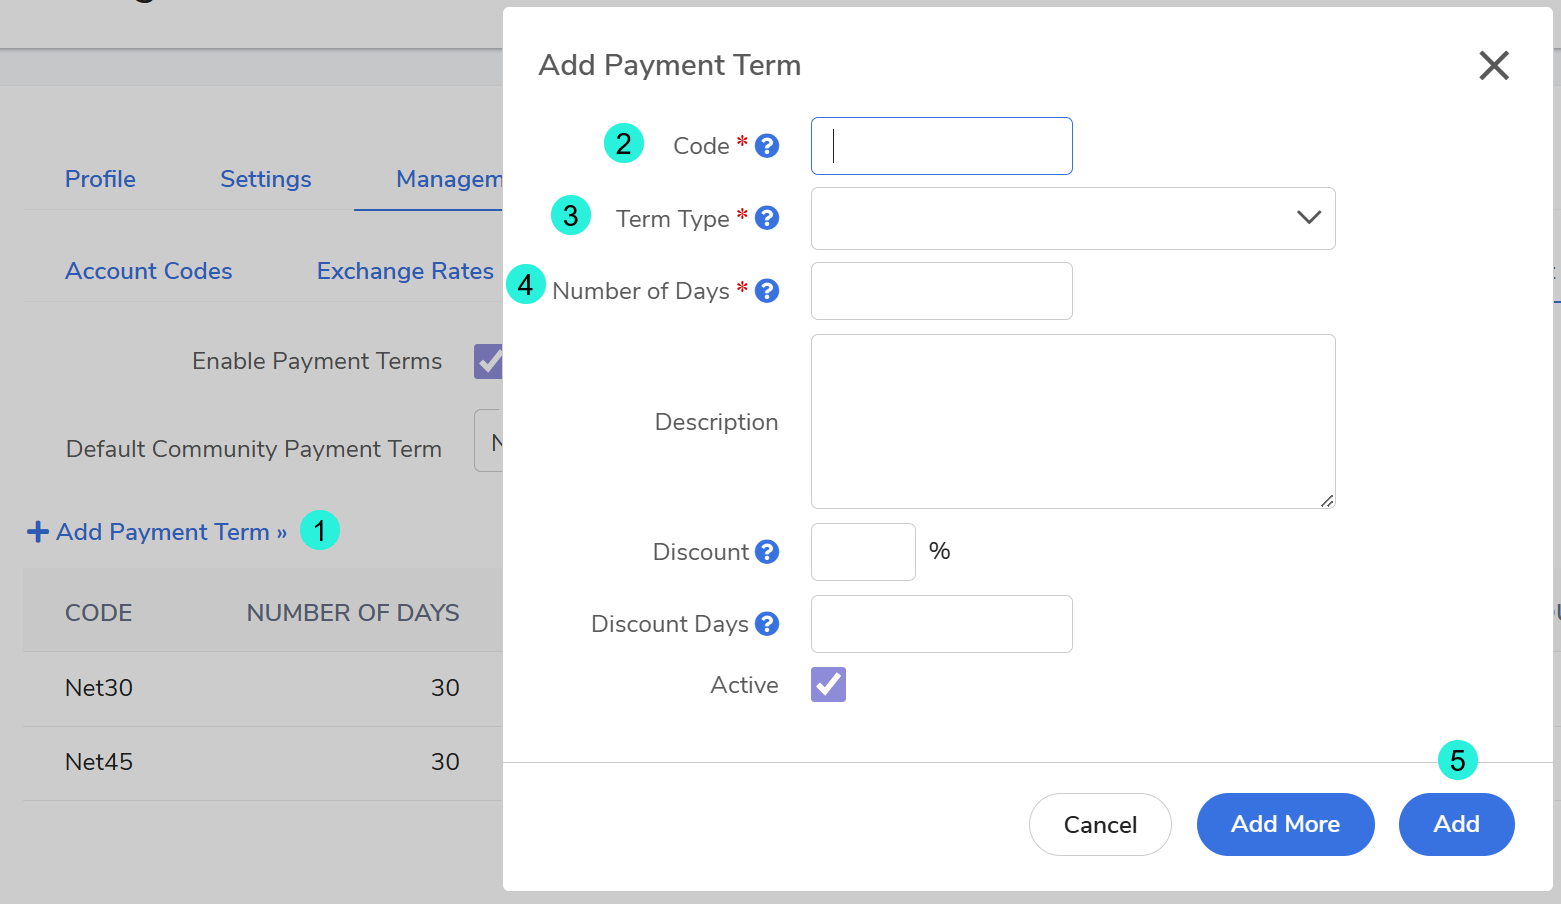
Task: Click the Number of Days help icon
Action: tap(767, 291)
